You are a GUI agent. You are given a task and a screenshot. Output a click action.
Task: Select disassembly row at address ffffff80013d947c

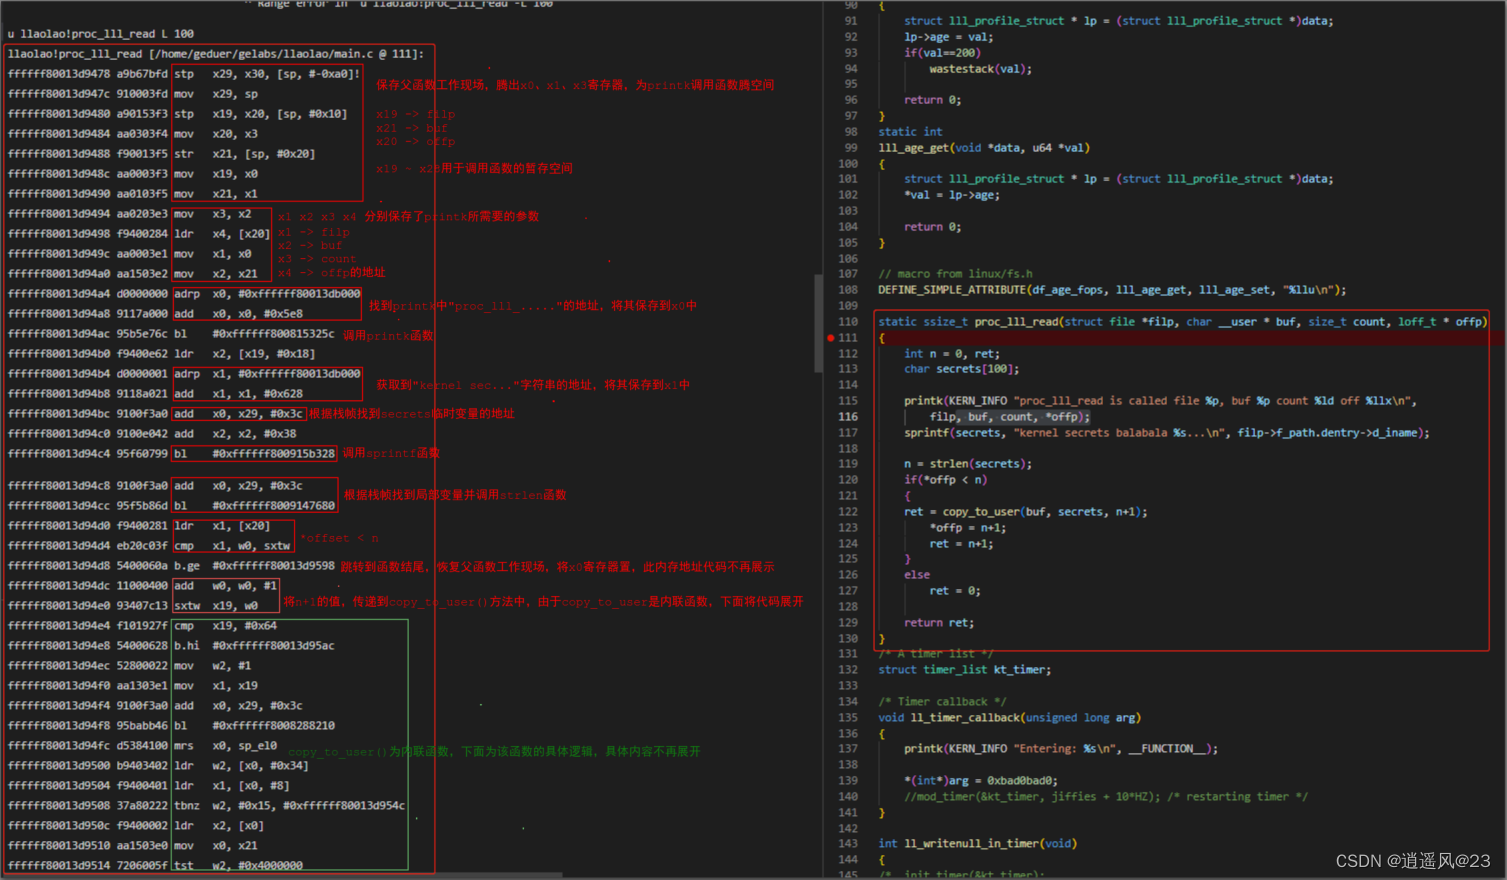(133, 94)
